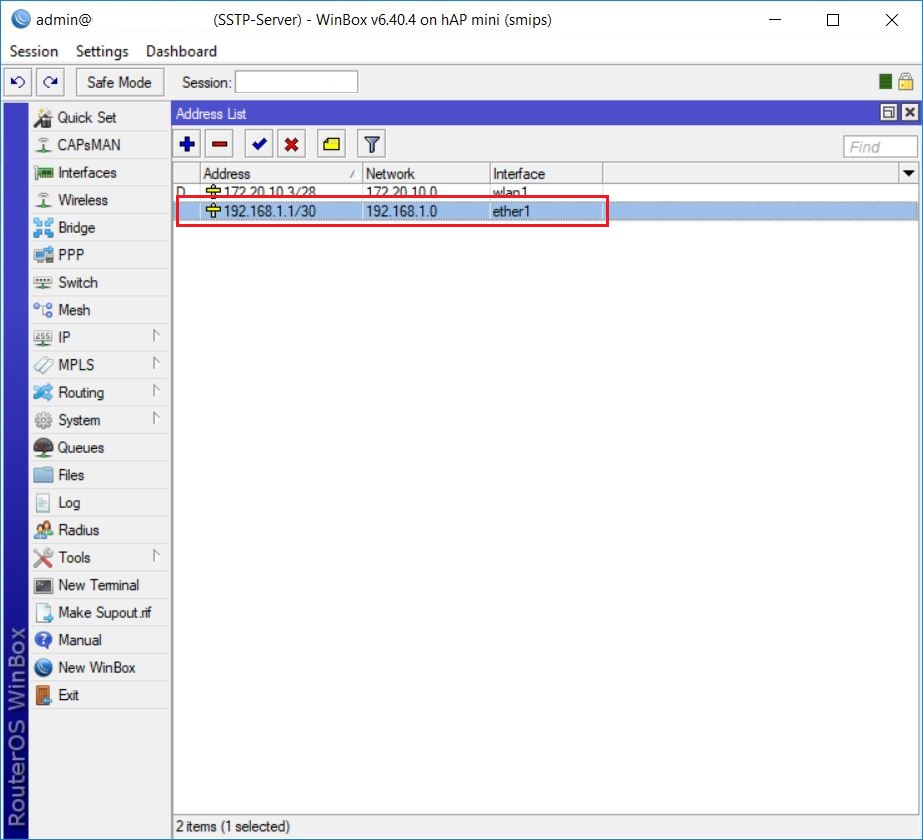
Task: Click the MPLS menu icon
Action: (43, 365)
